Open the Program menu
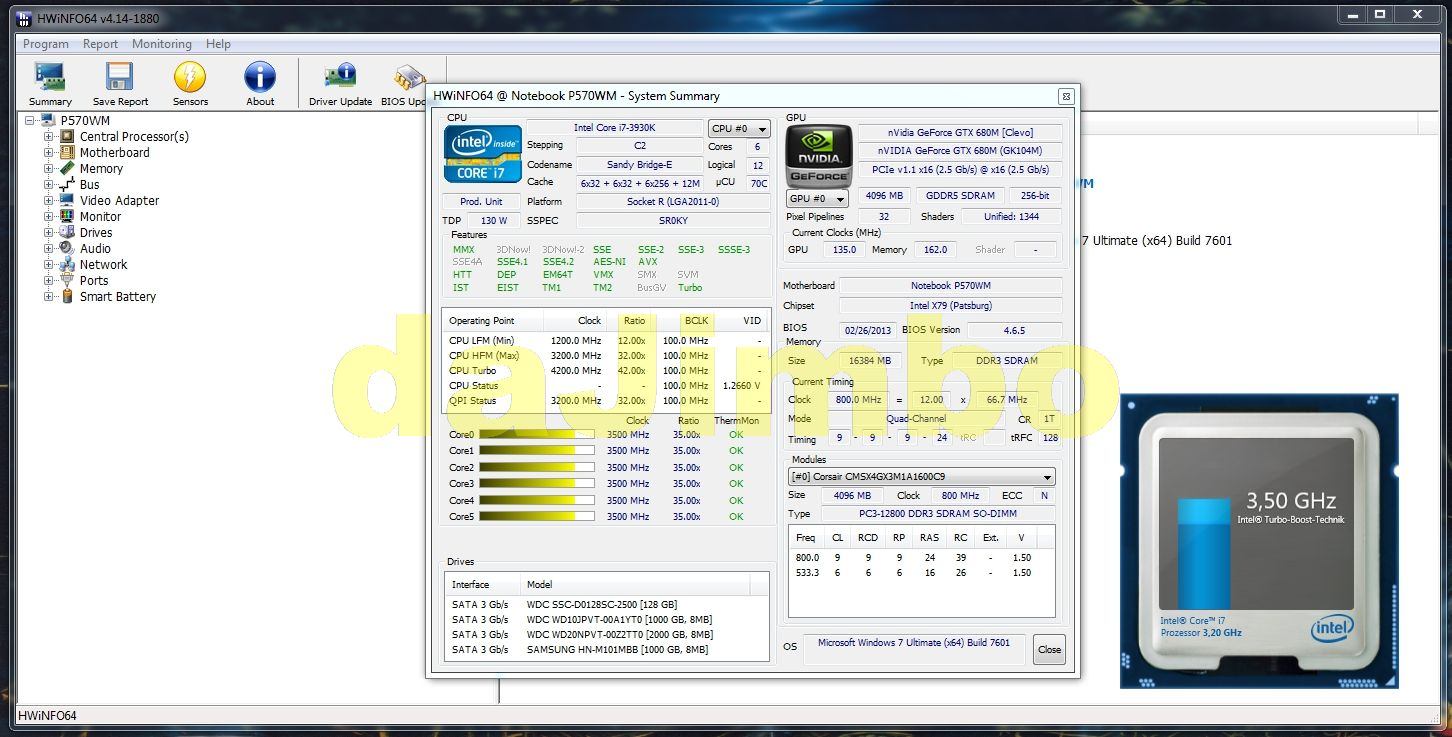1452x737 pixels. click(46, 44)
